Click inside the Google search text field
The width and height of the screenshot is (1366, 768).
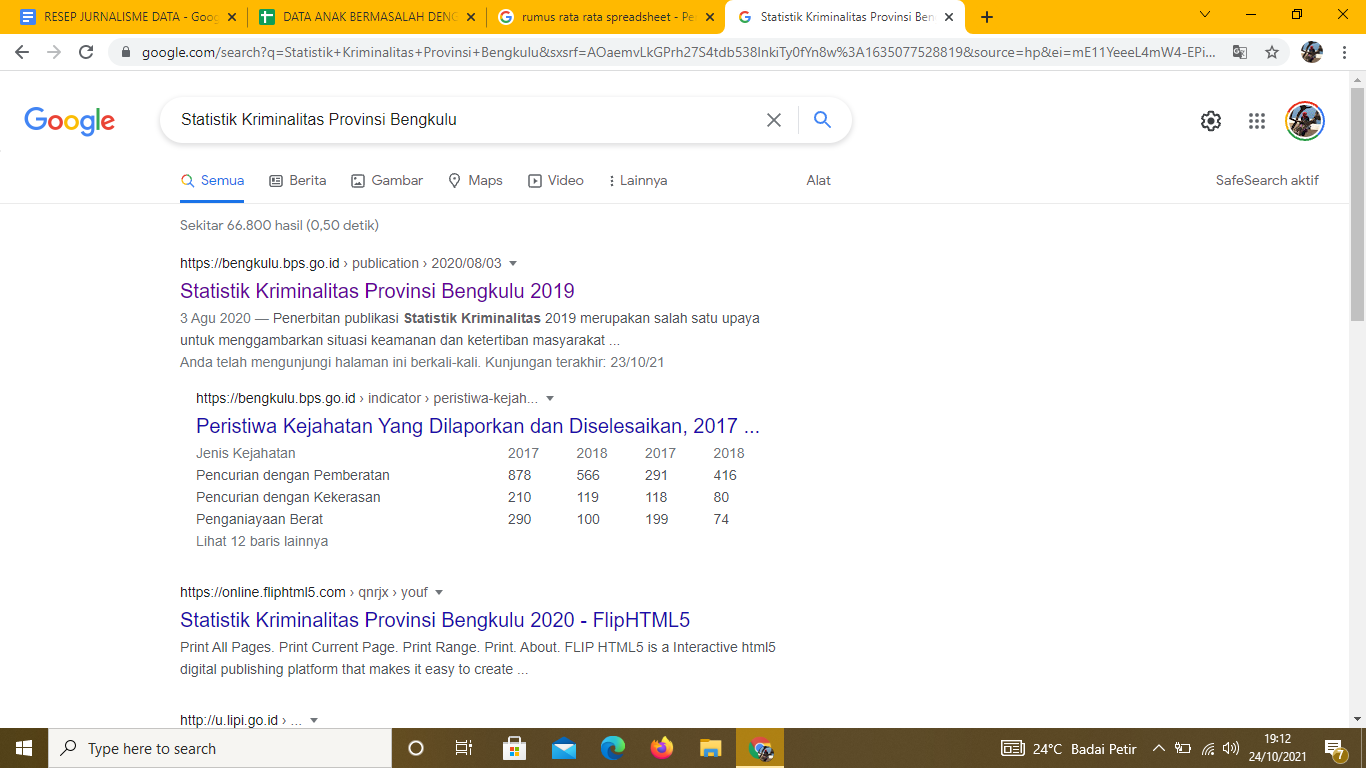[x=460, y=120]
